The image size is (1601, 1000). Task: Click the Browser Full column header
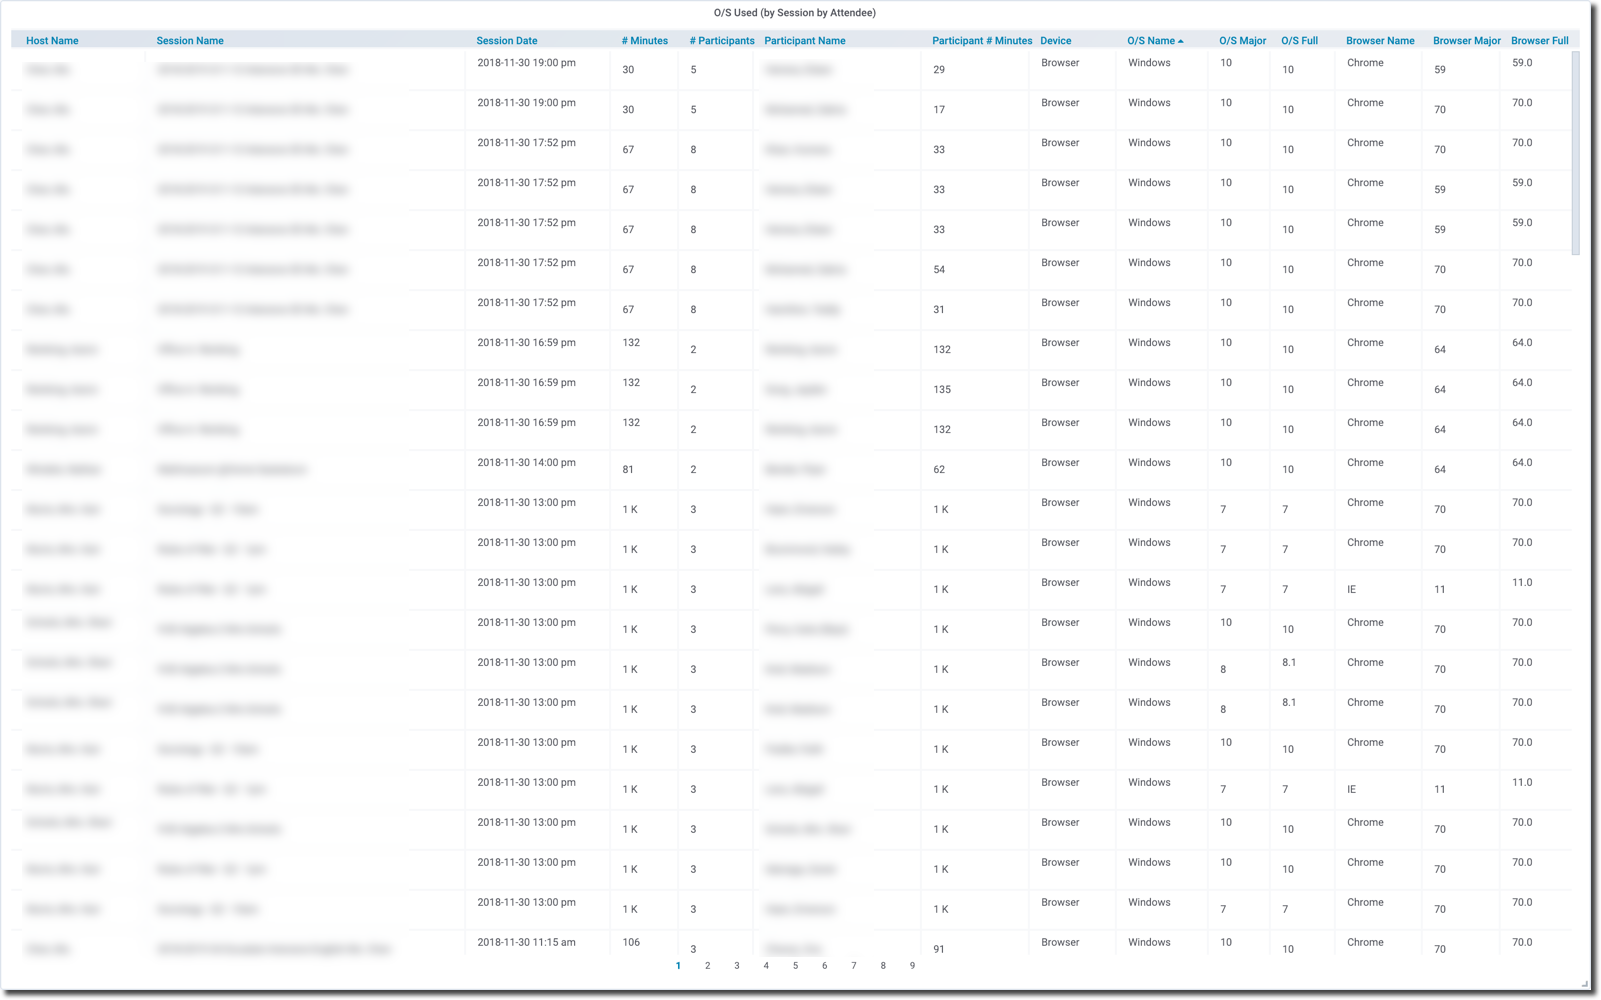tap(1539, 41)
